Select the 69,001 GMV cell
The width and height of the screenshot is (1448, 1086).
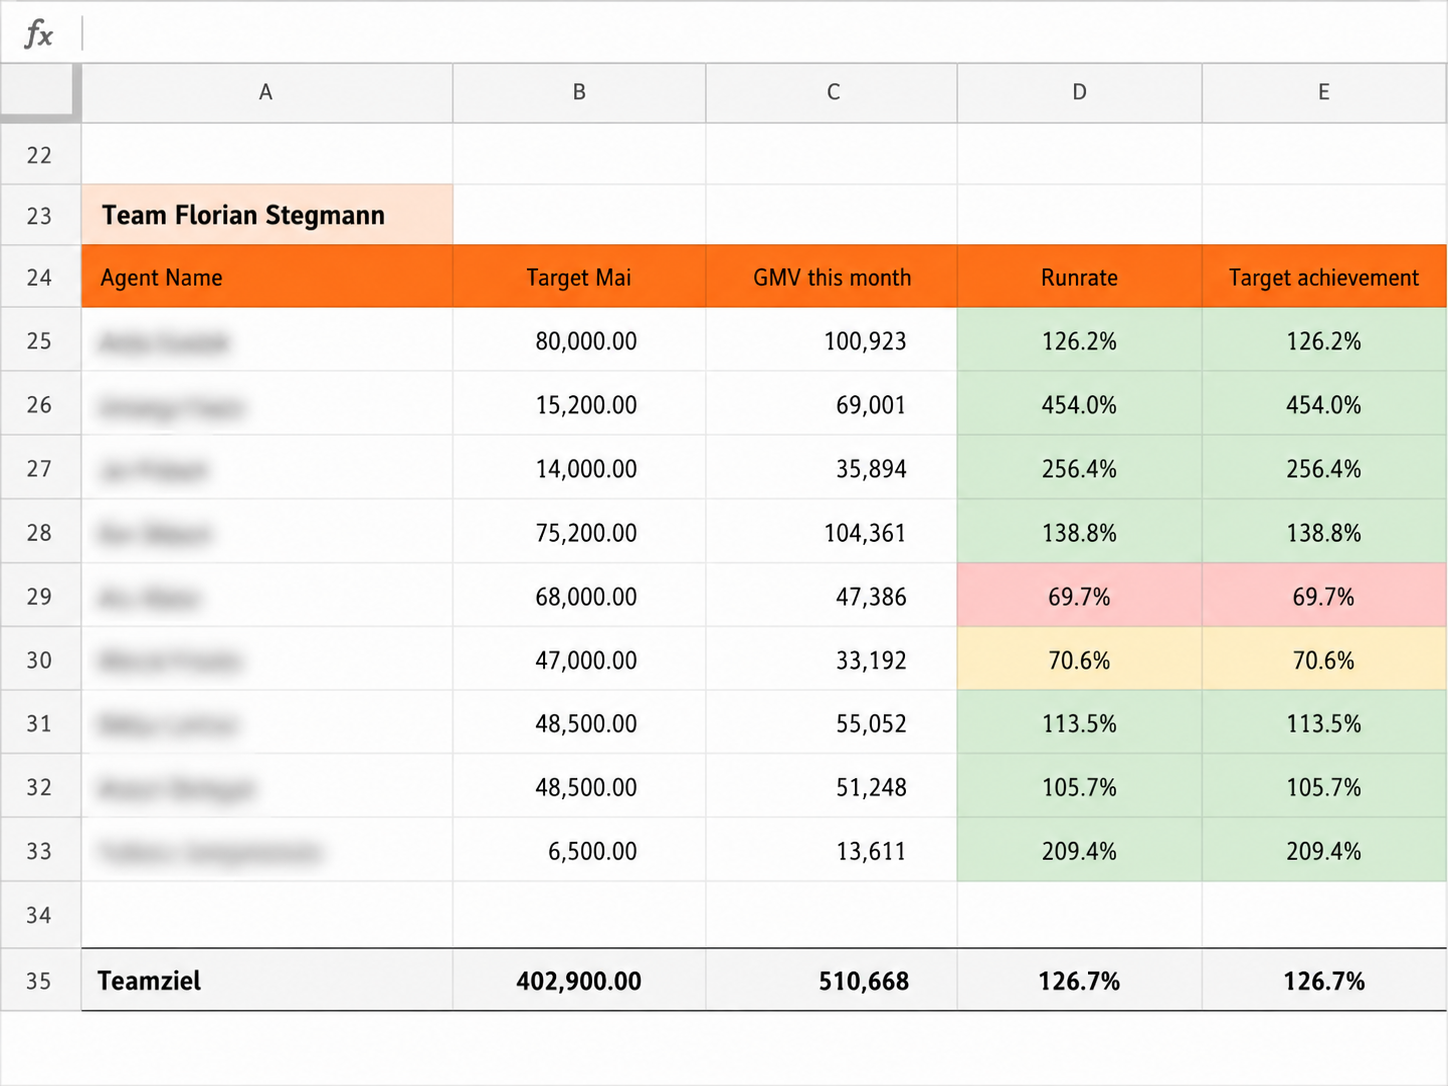point(831,405)
